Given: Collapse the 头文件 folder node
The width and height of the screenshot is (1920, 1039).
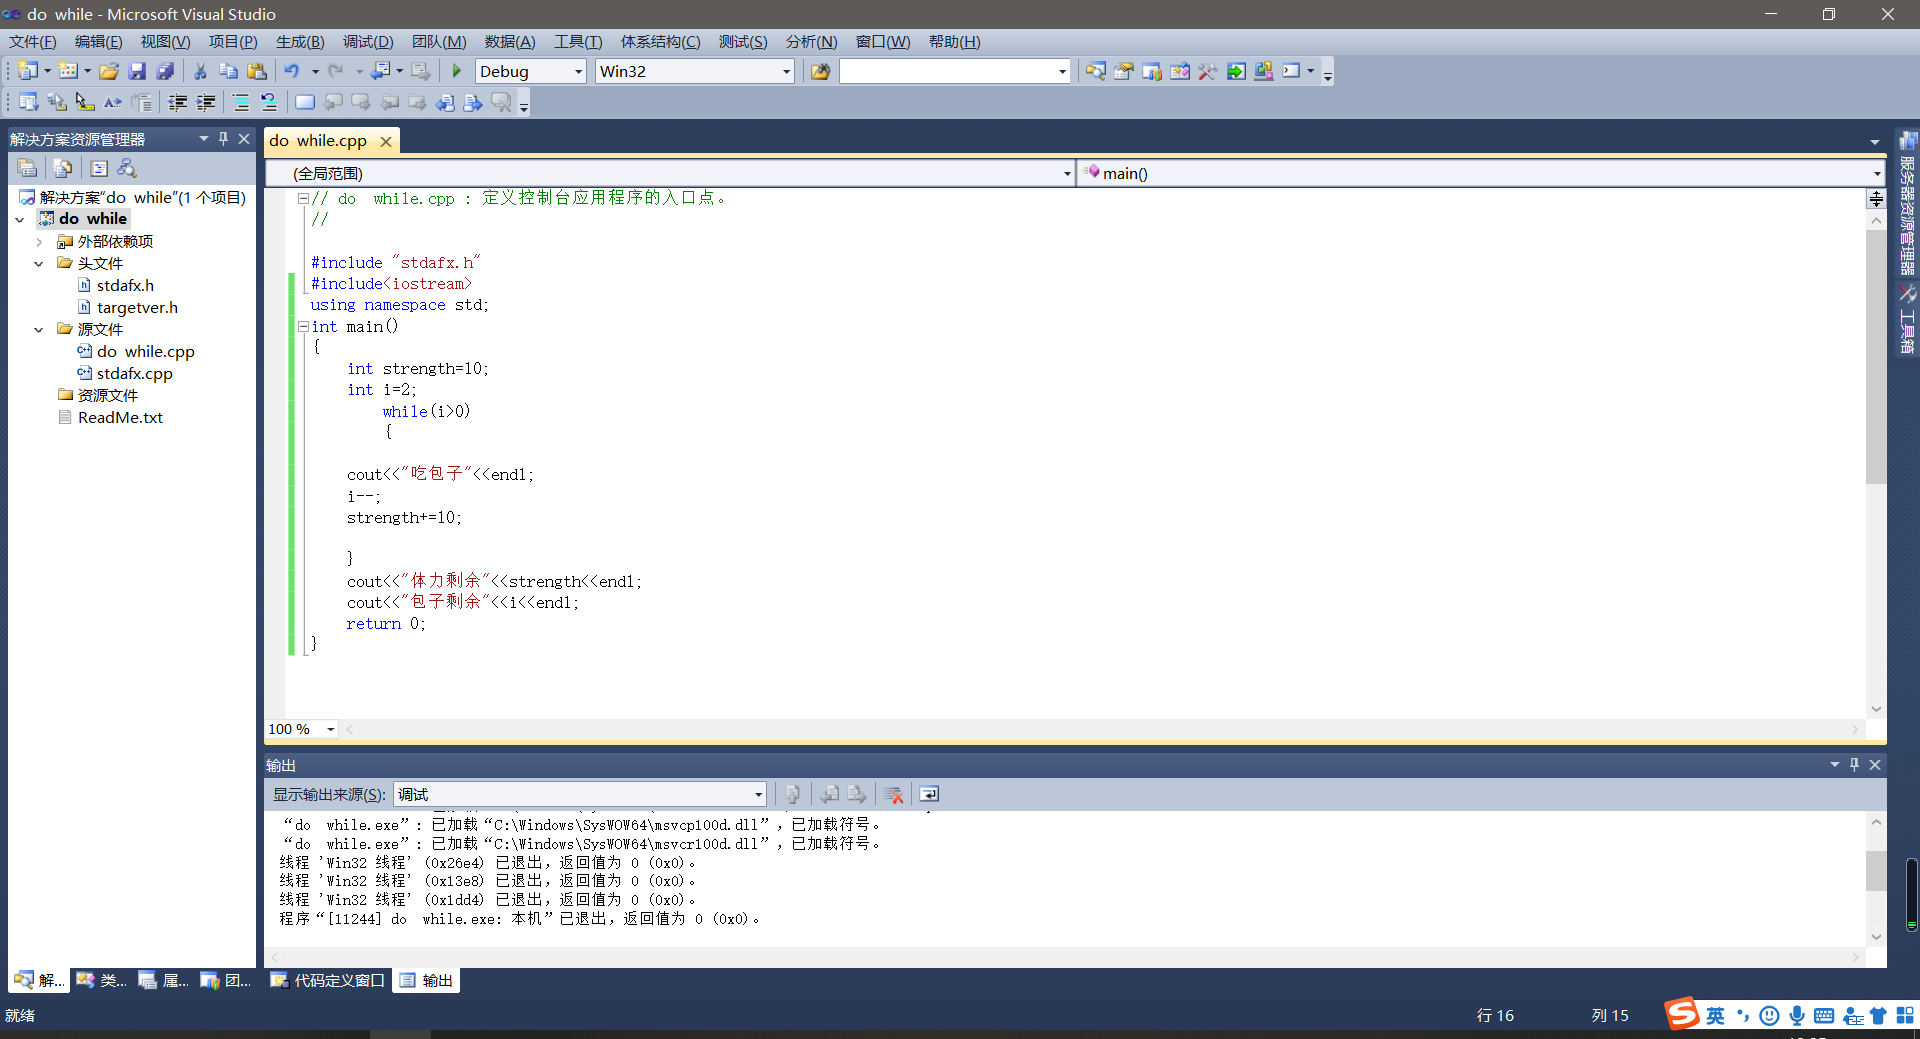Looking at the screenshot, I should click(x=39, y=264).
